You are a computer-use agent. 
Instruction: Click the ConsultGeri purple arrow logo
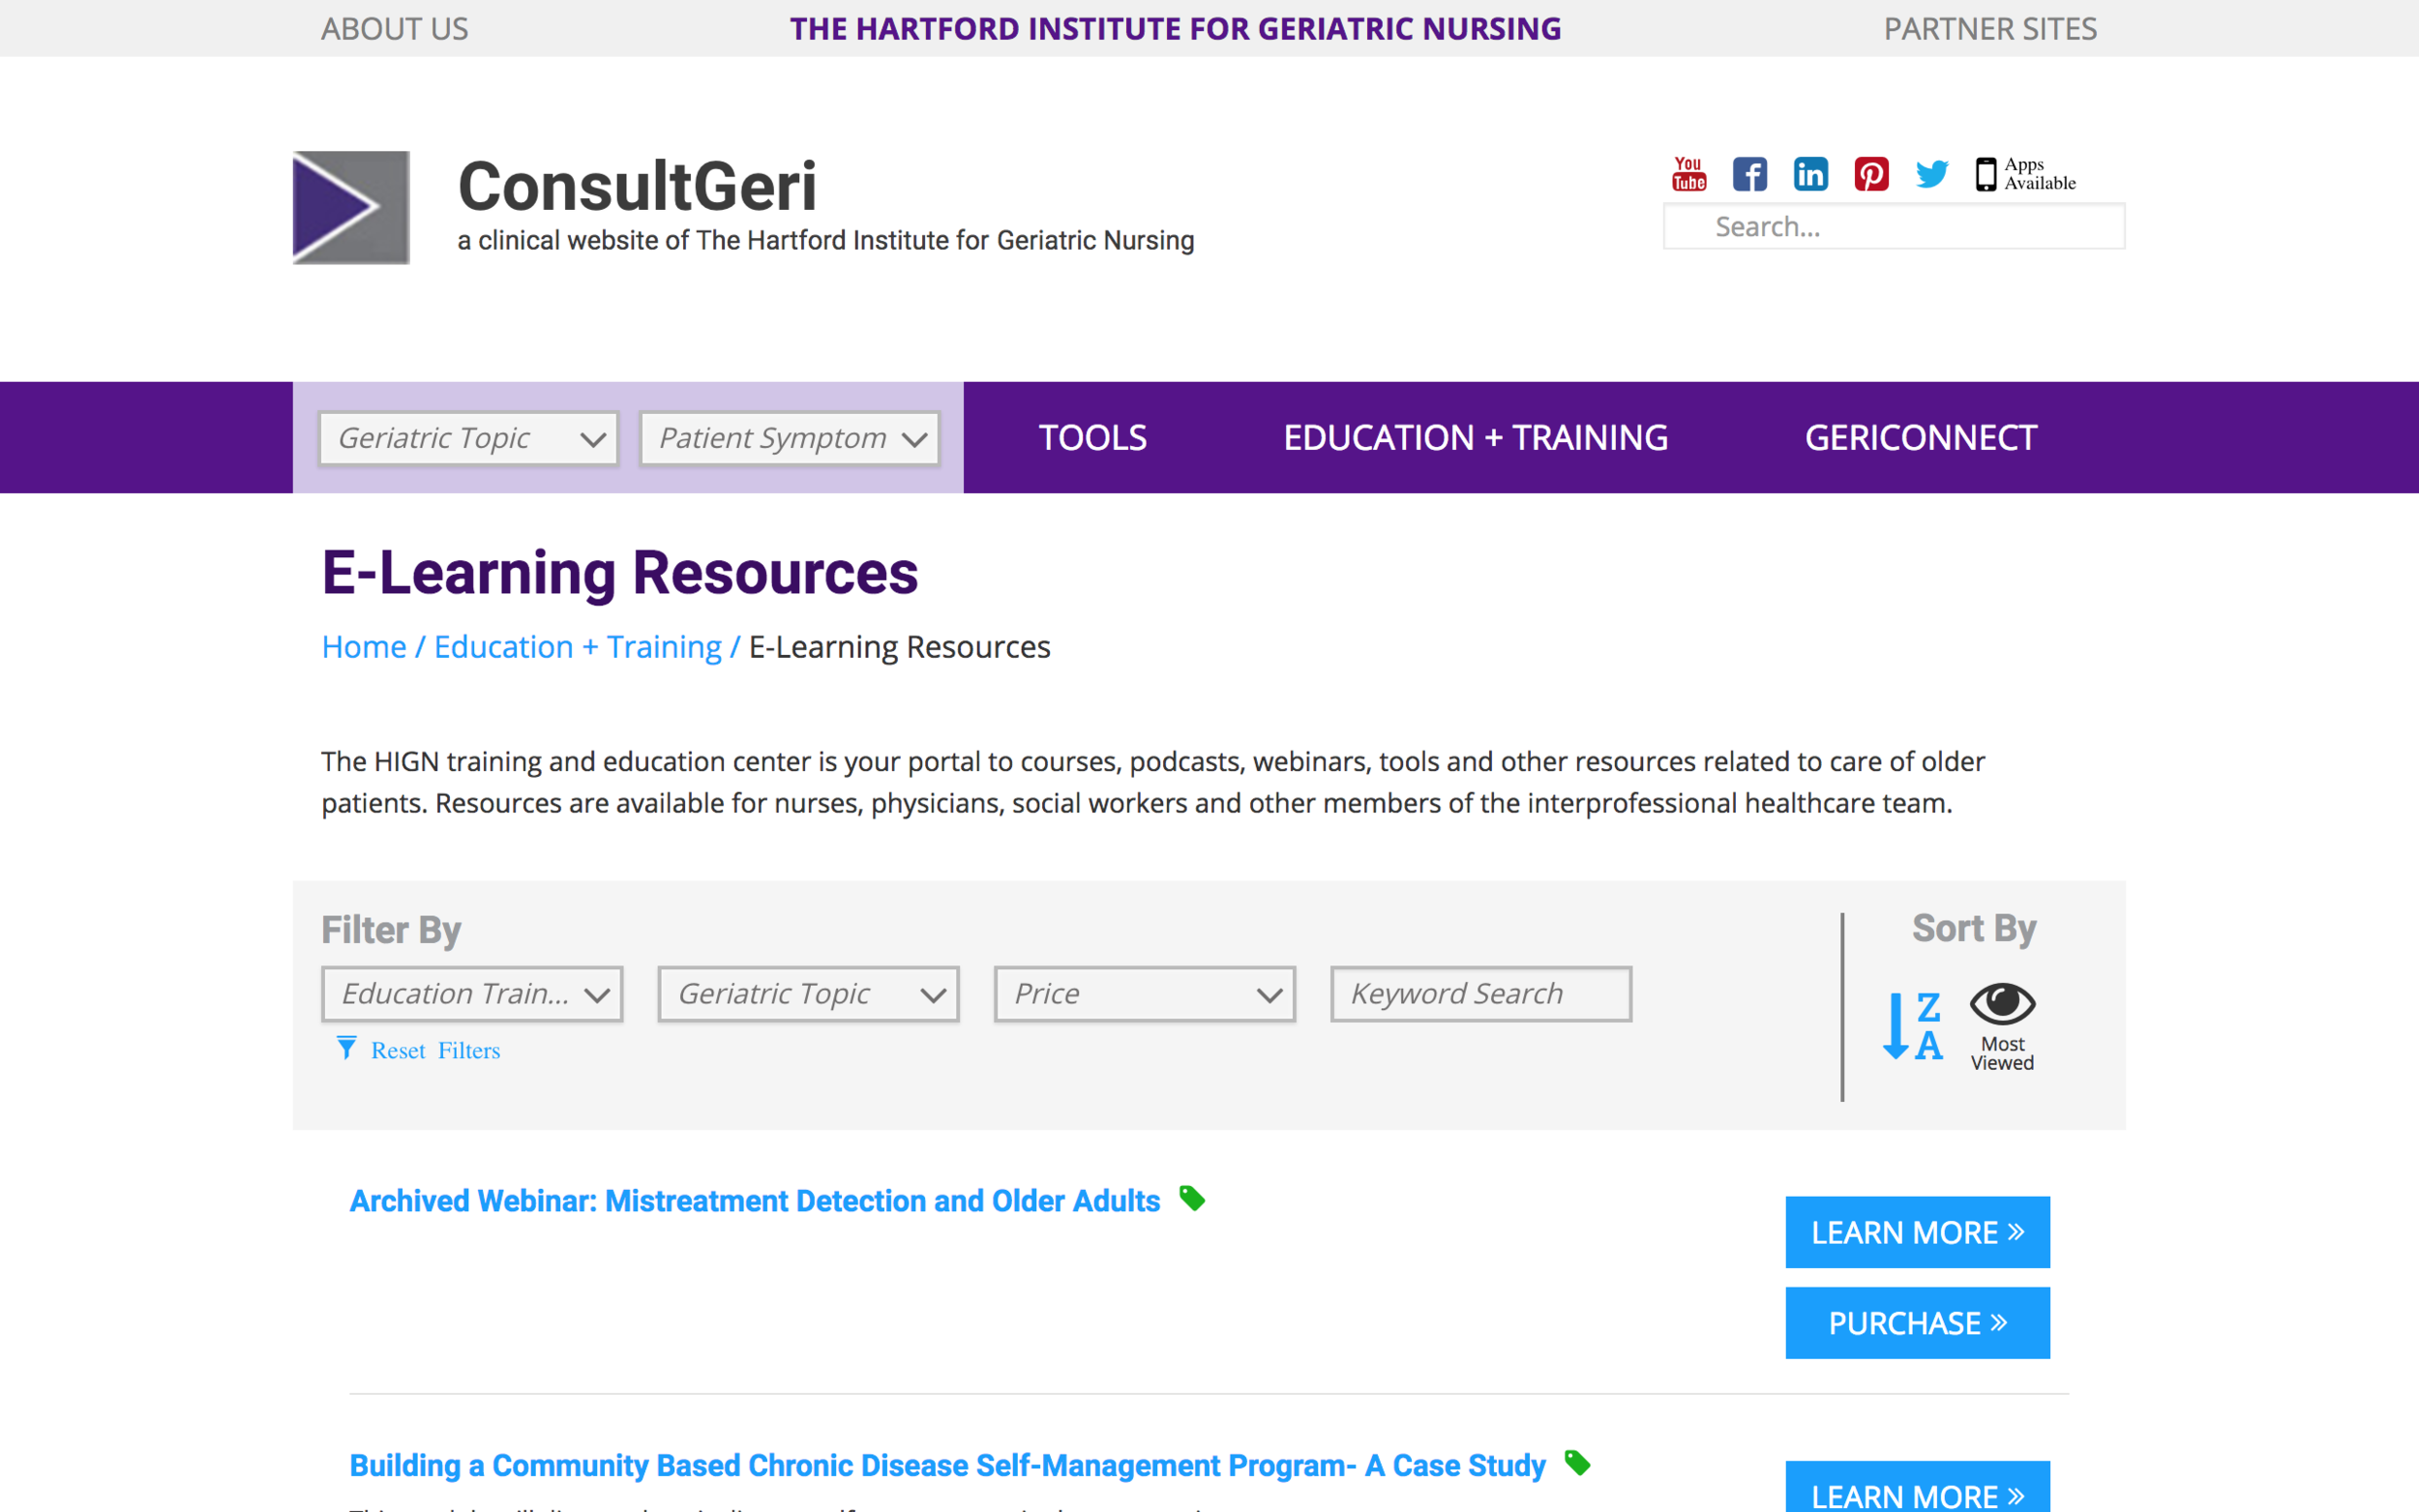tap(351, 207)
